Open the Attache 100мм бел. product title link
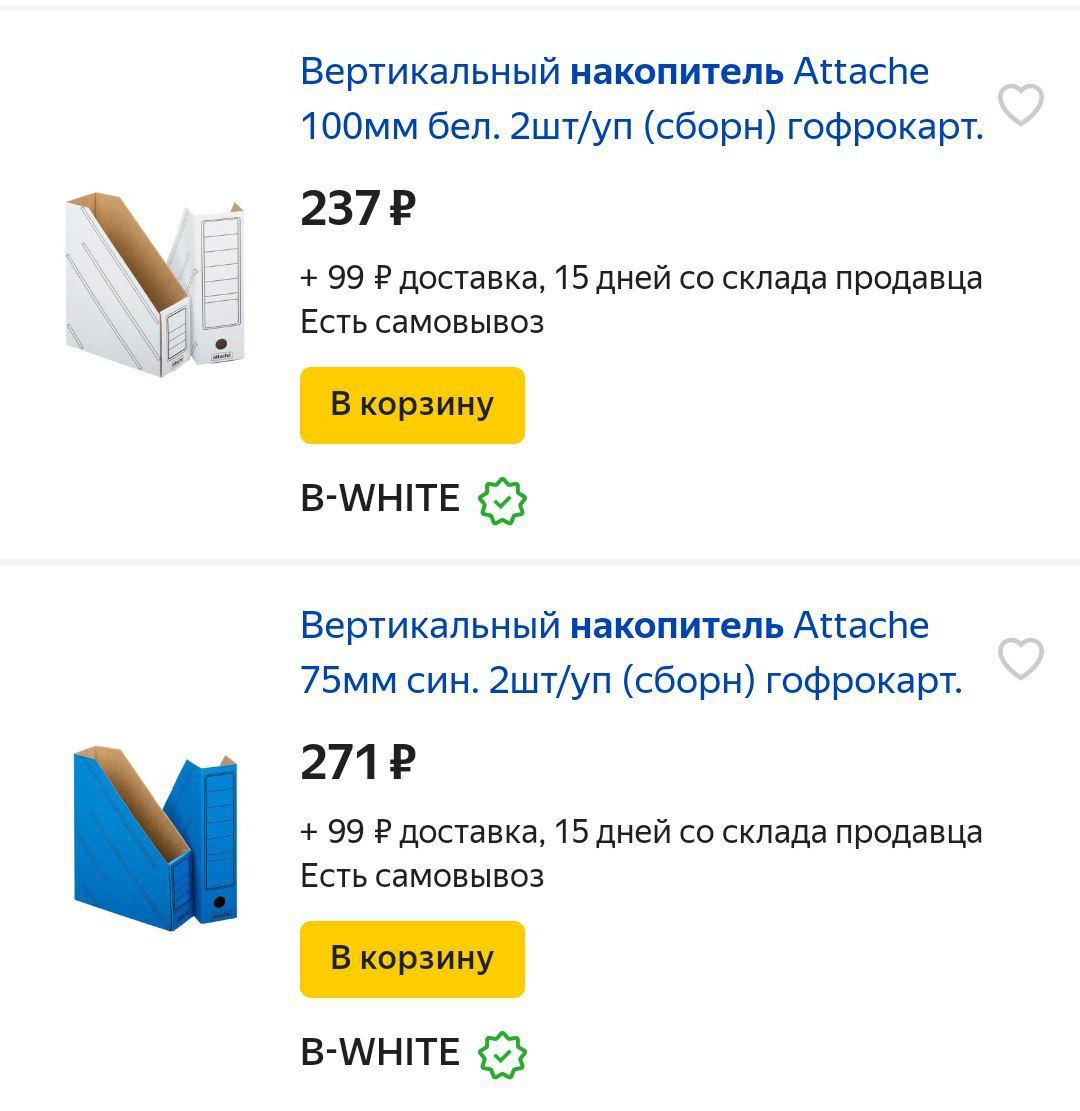 coord(641,99)
